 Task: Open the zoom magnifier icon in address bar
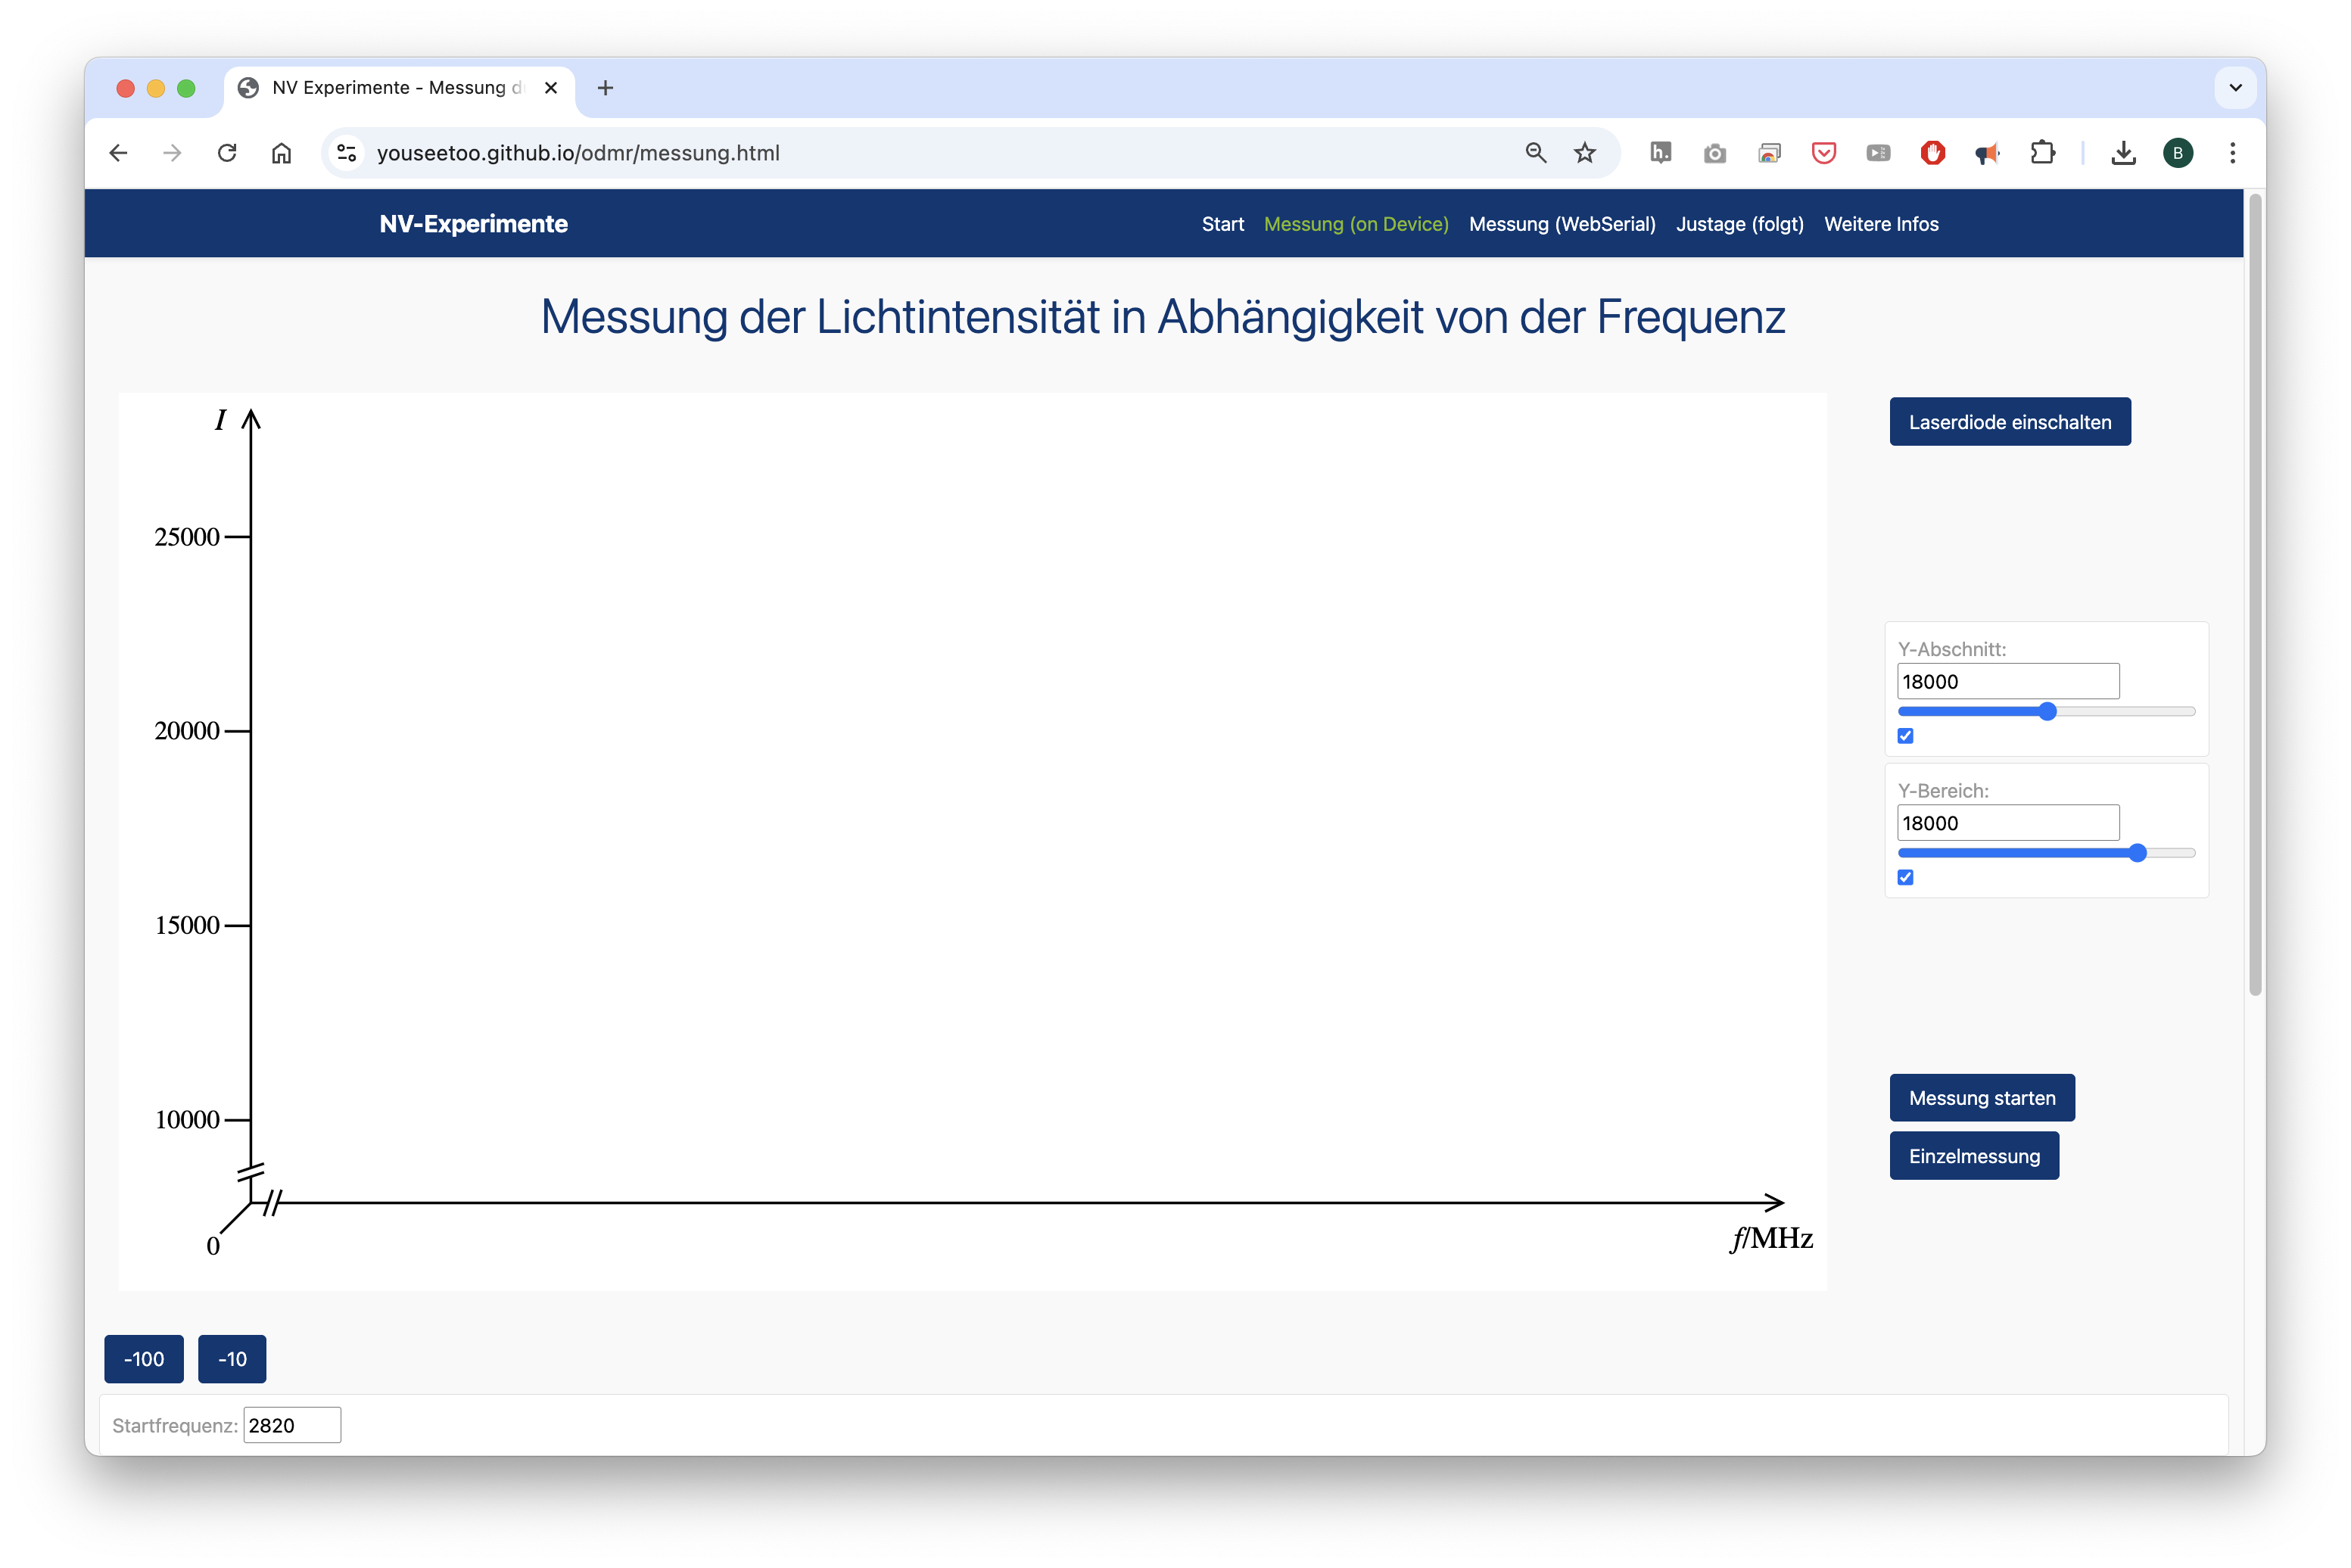tap(1535, 153)
